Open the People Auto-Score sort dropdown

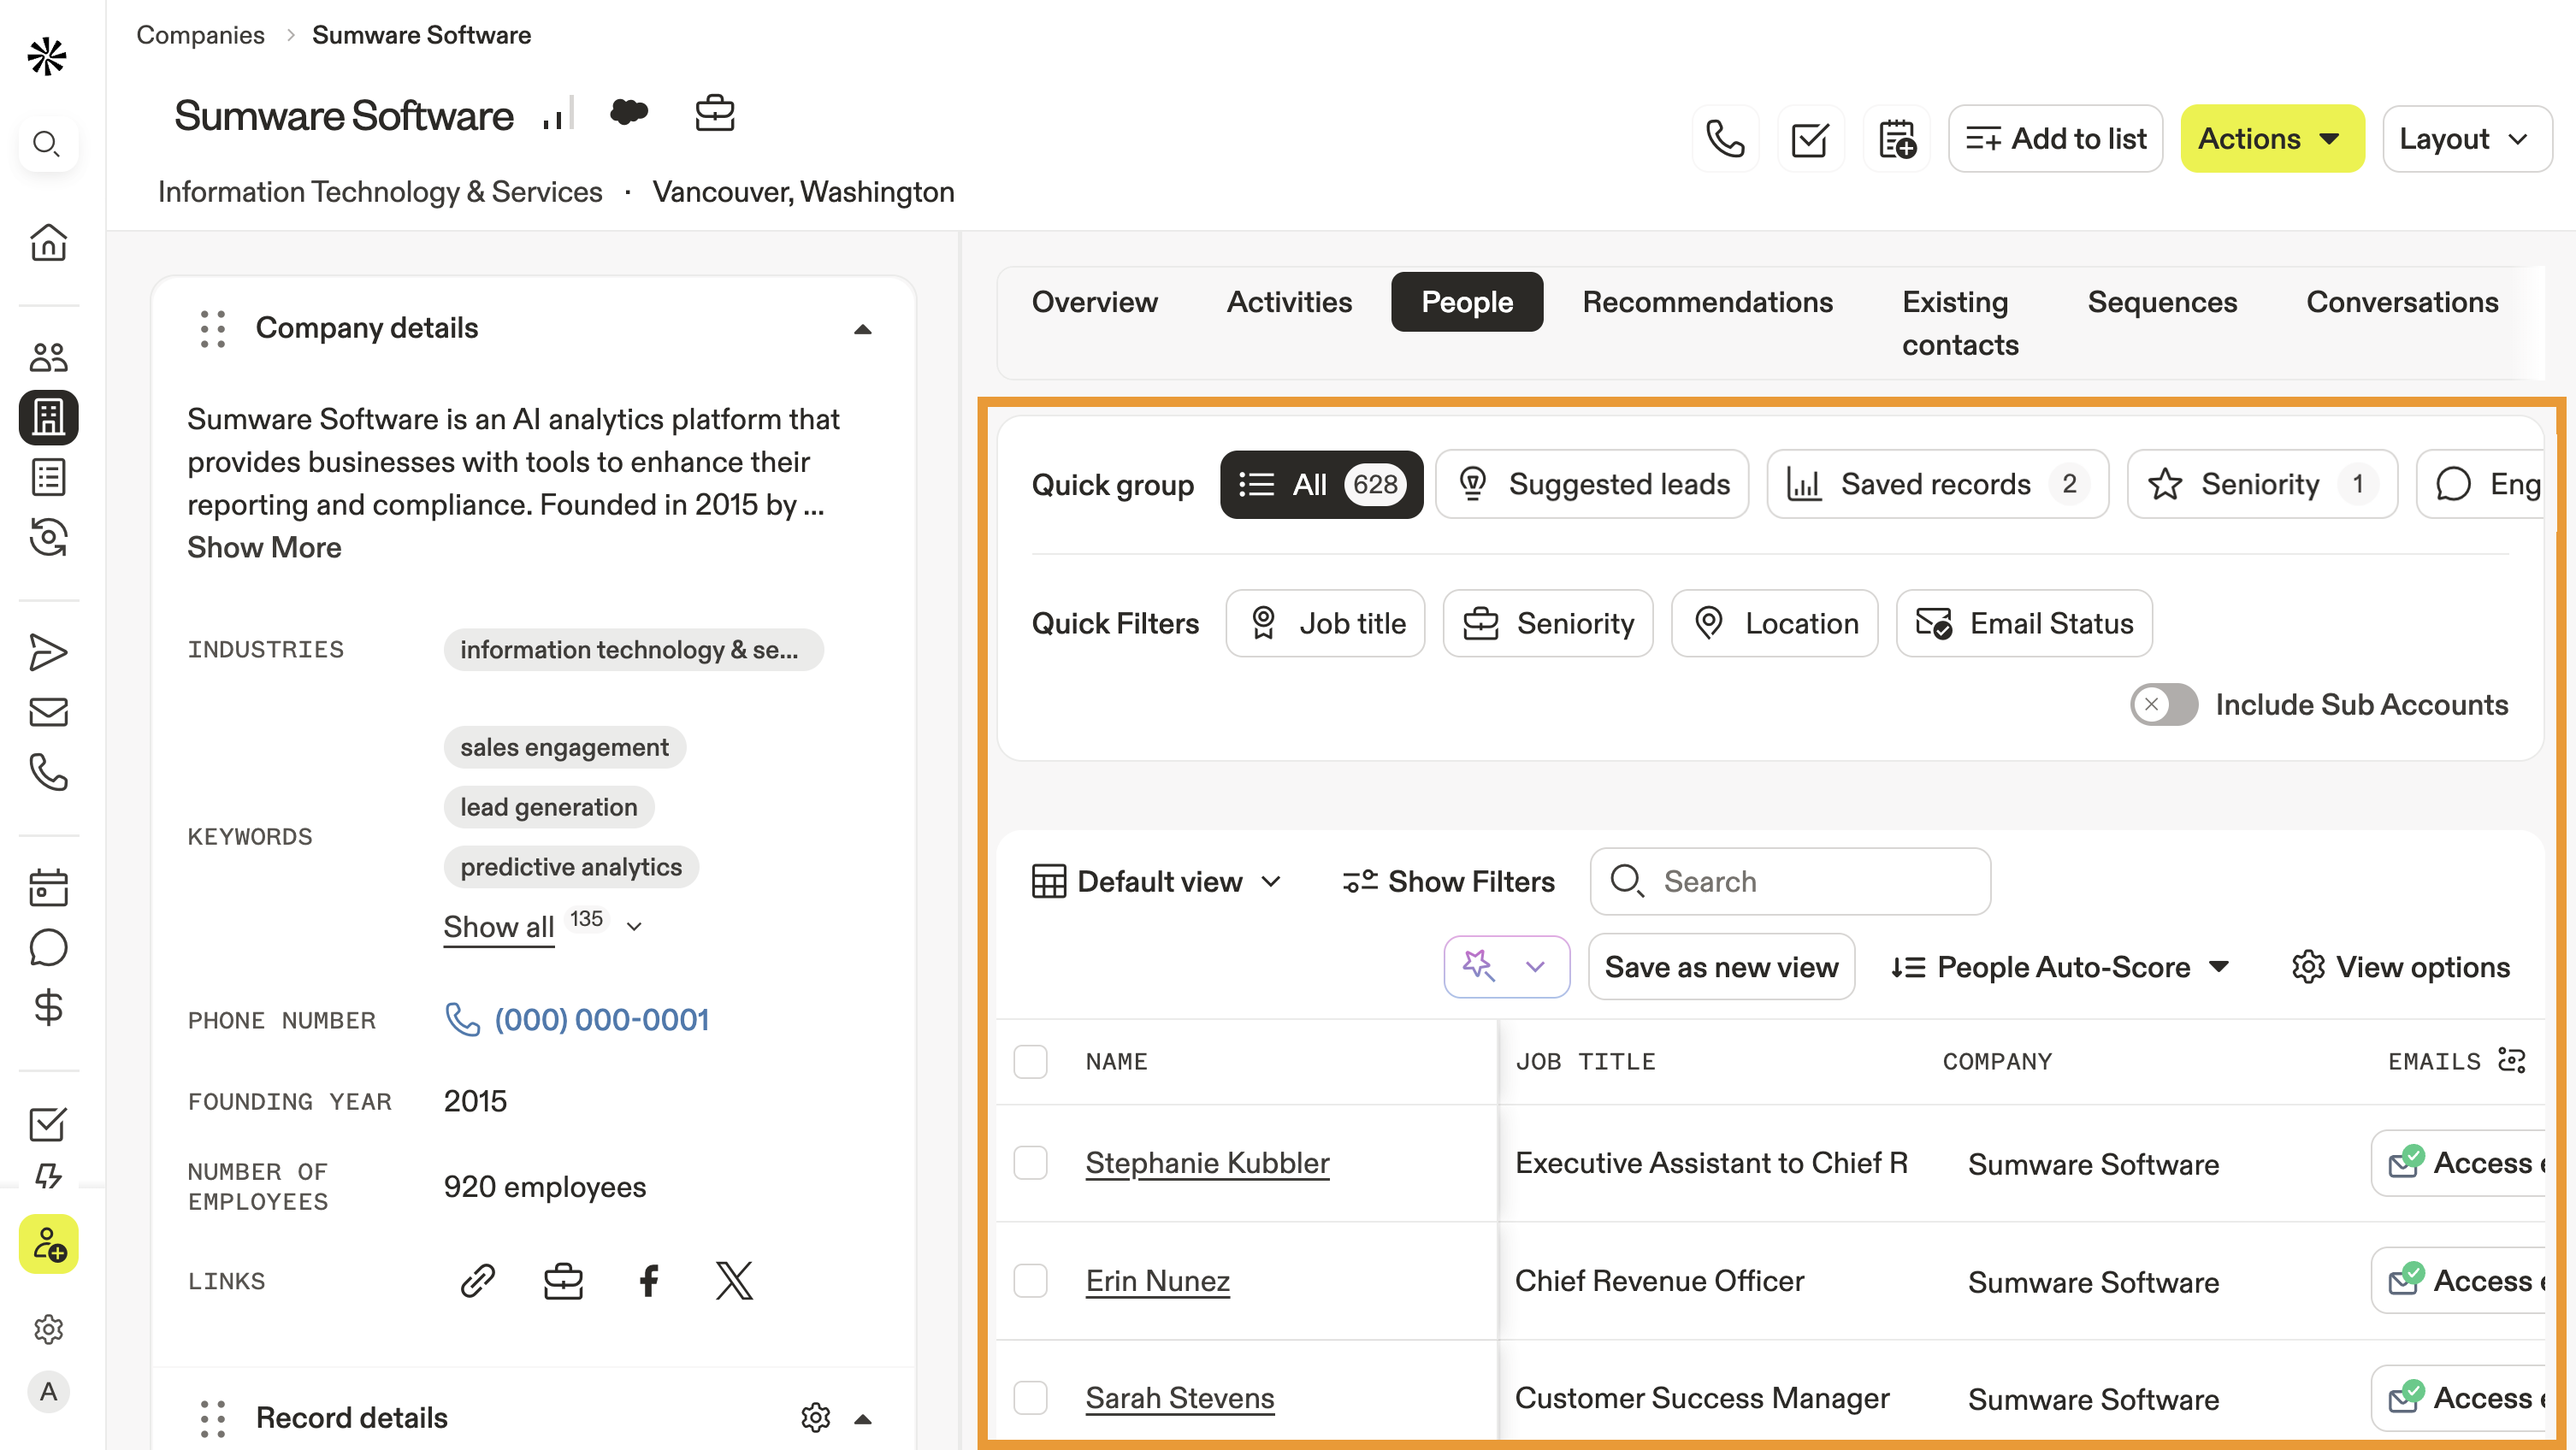pos(2060,967)
